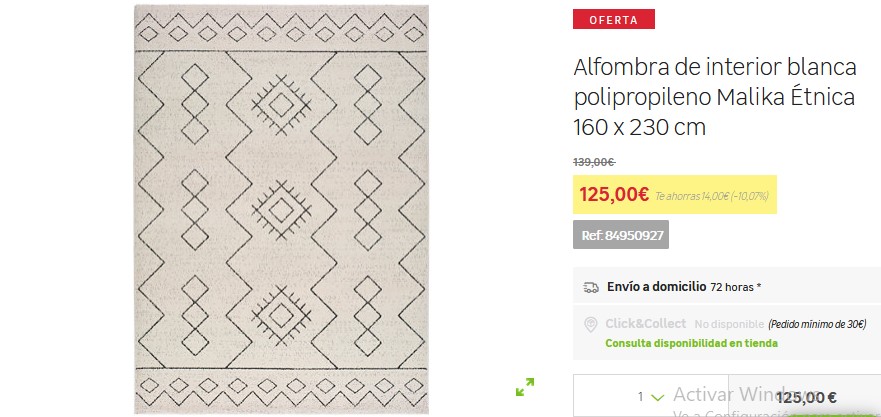Click the Ref: 84950927 reference badge
Viewport: 881px width, 417px height.
click(621, 235)
